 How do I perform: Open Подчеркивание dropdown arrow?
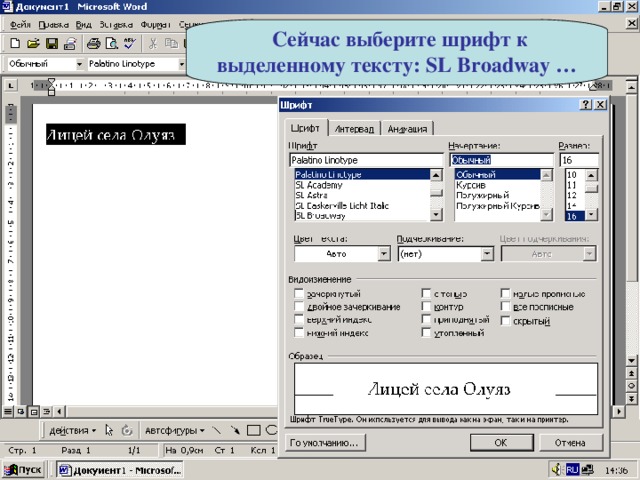coord(487,254)
